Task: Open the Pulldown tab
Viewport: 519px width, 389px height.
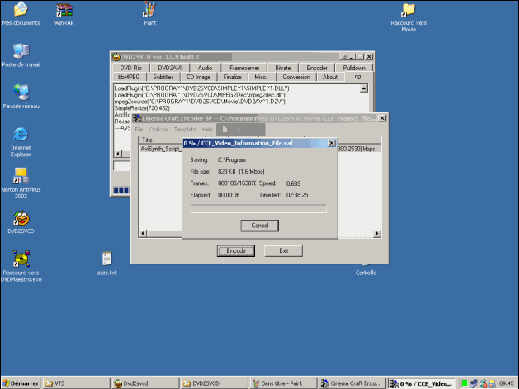Action: click(354, 68)
